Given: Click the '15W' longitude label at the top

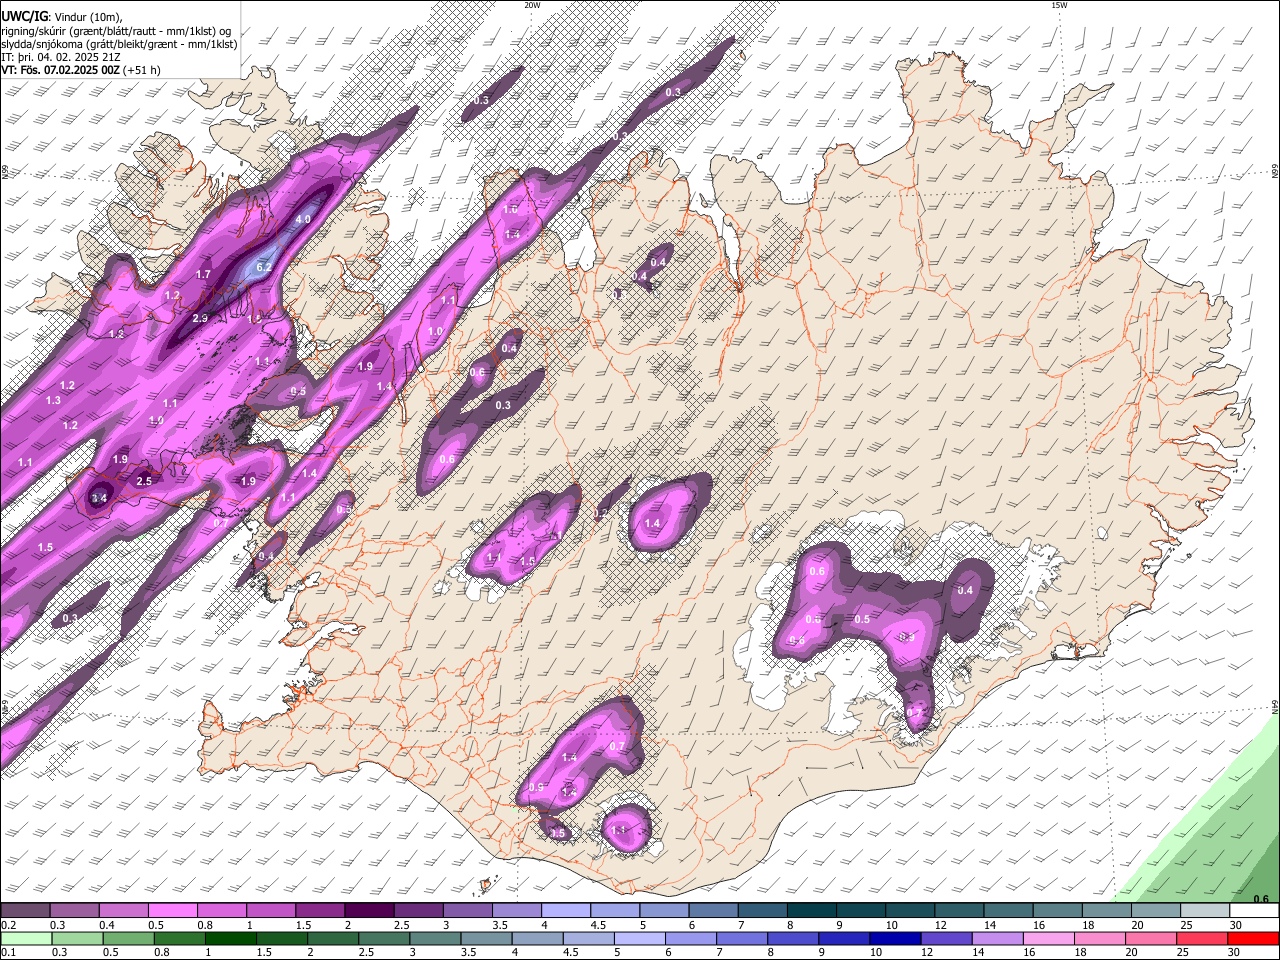Looking at the screenshot, I should click(1059, 5).
